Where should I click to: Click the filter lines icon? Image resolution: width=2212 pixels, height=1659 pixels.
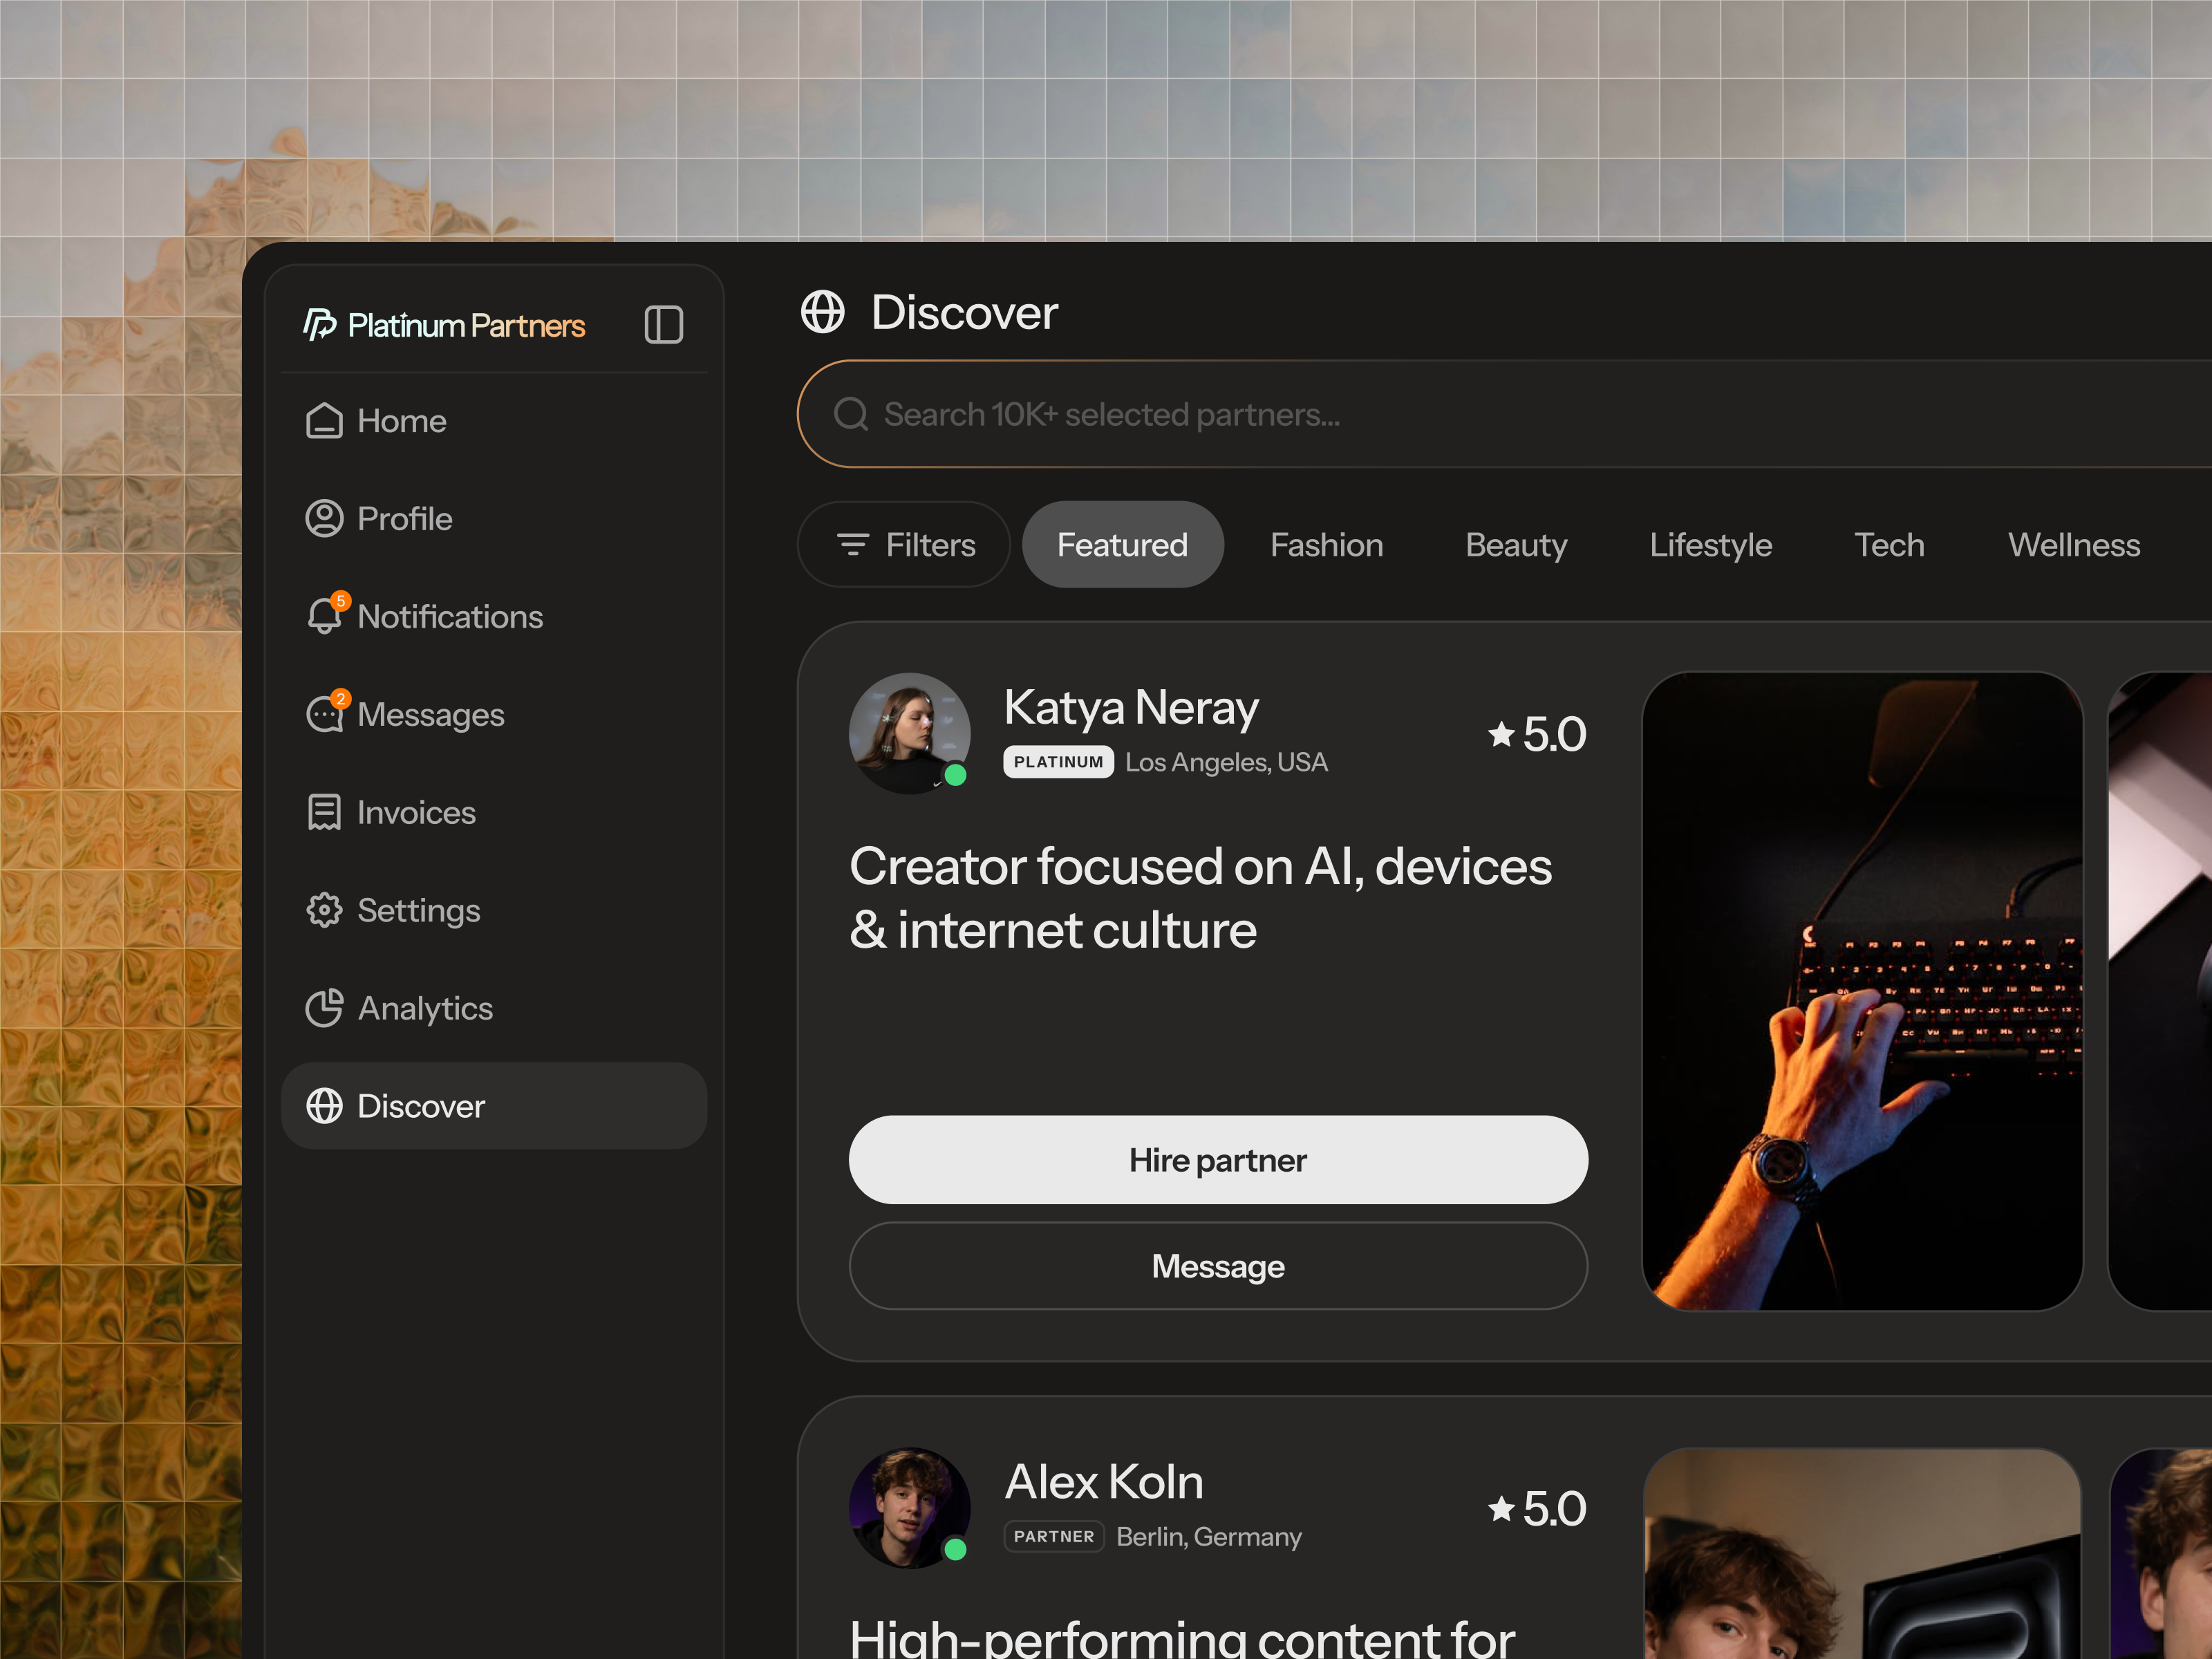tap(852, 544)
